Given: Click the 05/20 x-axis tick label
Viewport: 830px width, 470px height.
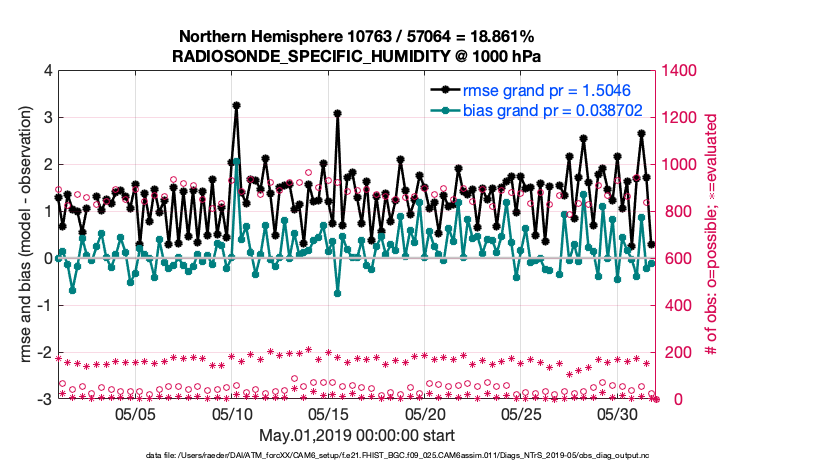Looking at the screenshot, I should click(424, 413).
